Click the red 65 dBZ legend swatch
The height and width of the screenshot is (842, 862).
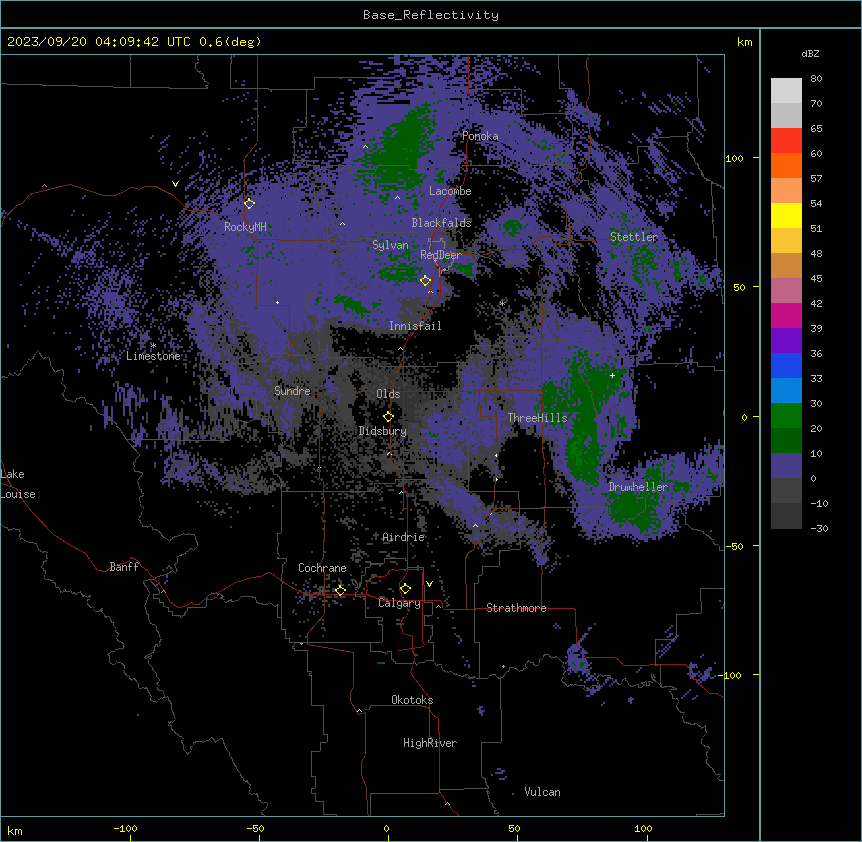click(x=786, y=141)
